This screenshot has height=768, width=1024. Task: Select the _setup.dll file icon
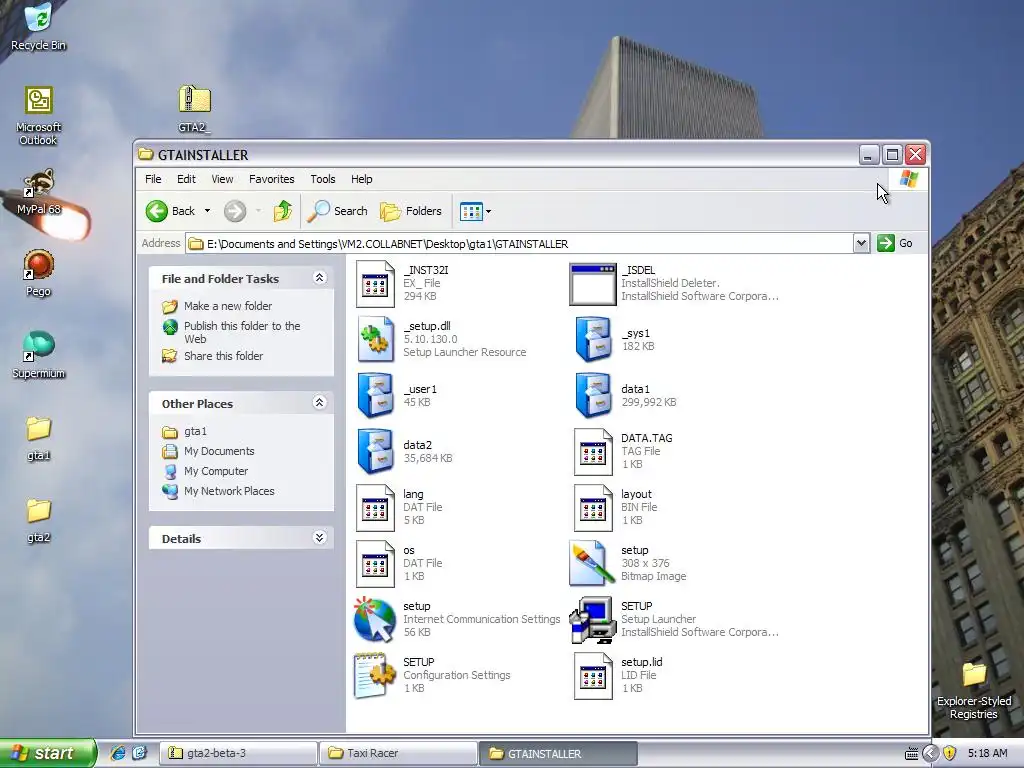coord(375,340)
